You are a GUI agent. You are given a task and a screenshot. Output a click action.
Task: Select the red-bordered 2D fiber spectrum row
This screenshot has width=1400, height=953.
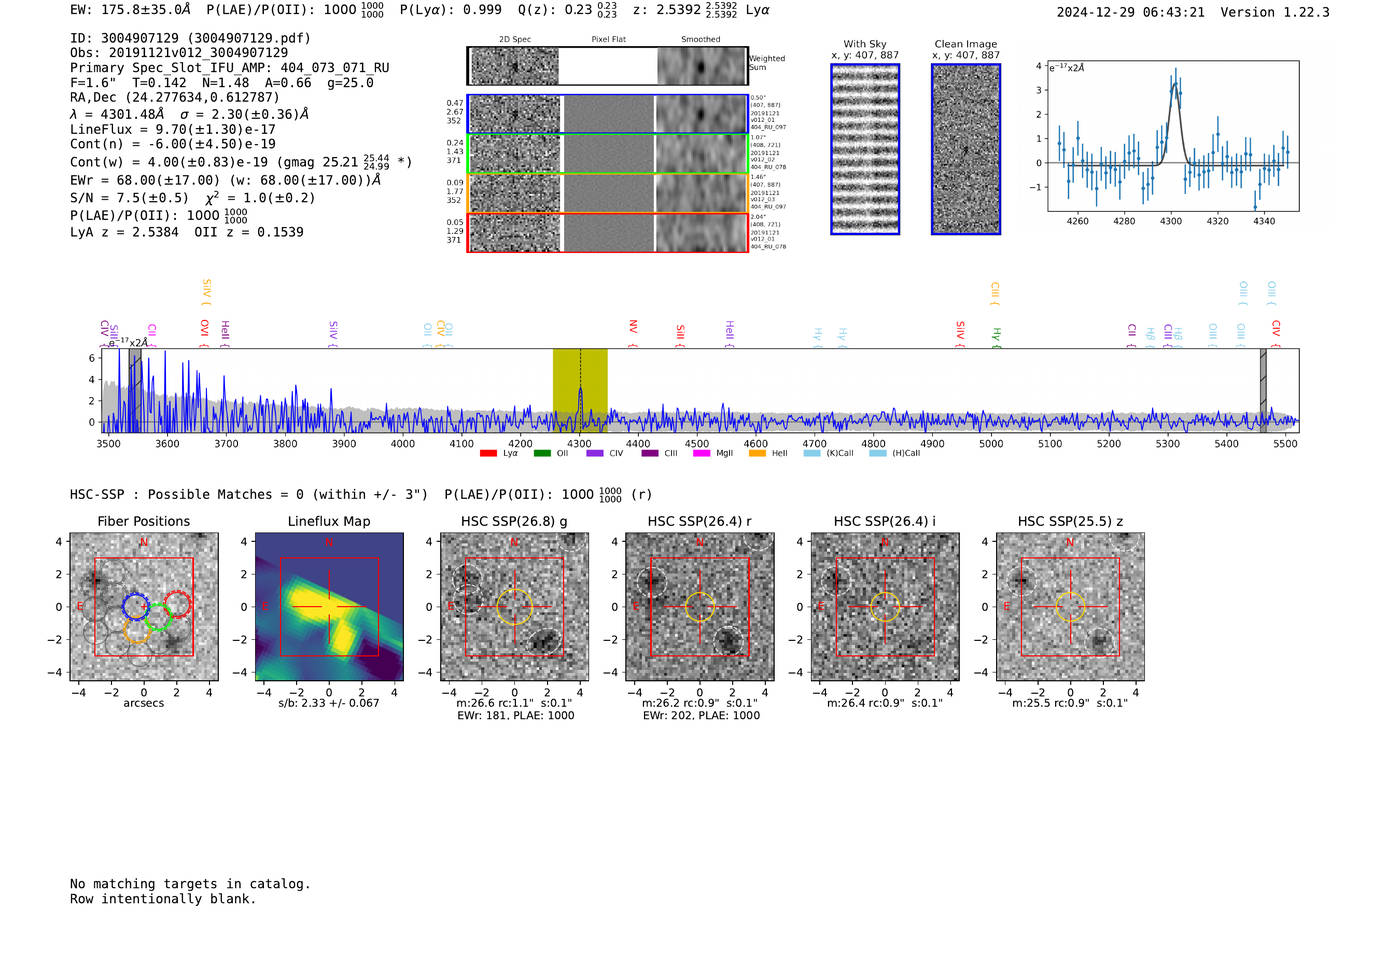pos(607,233)
